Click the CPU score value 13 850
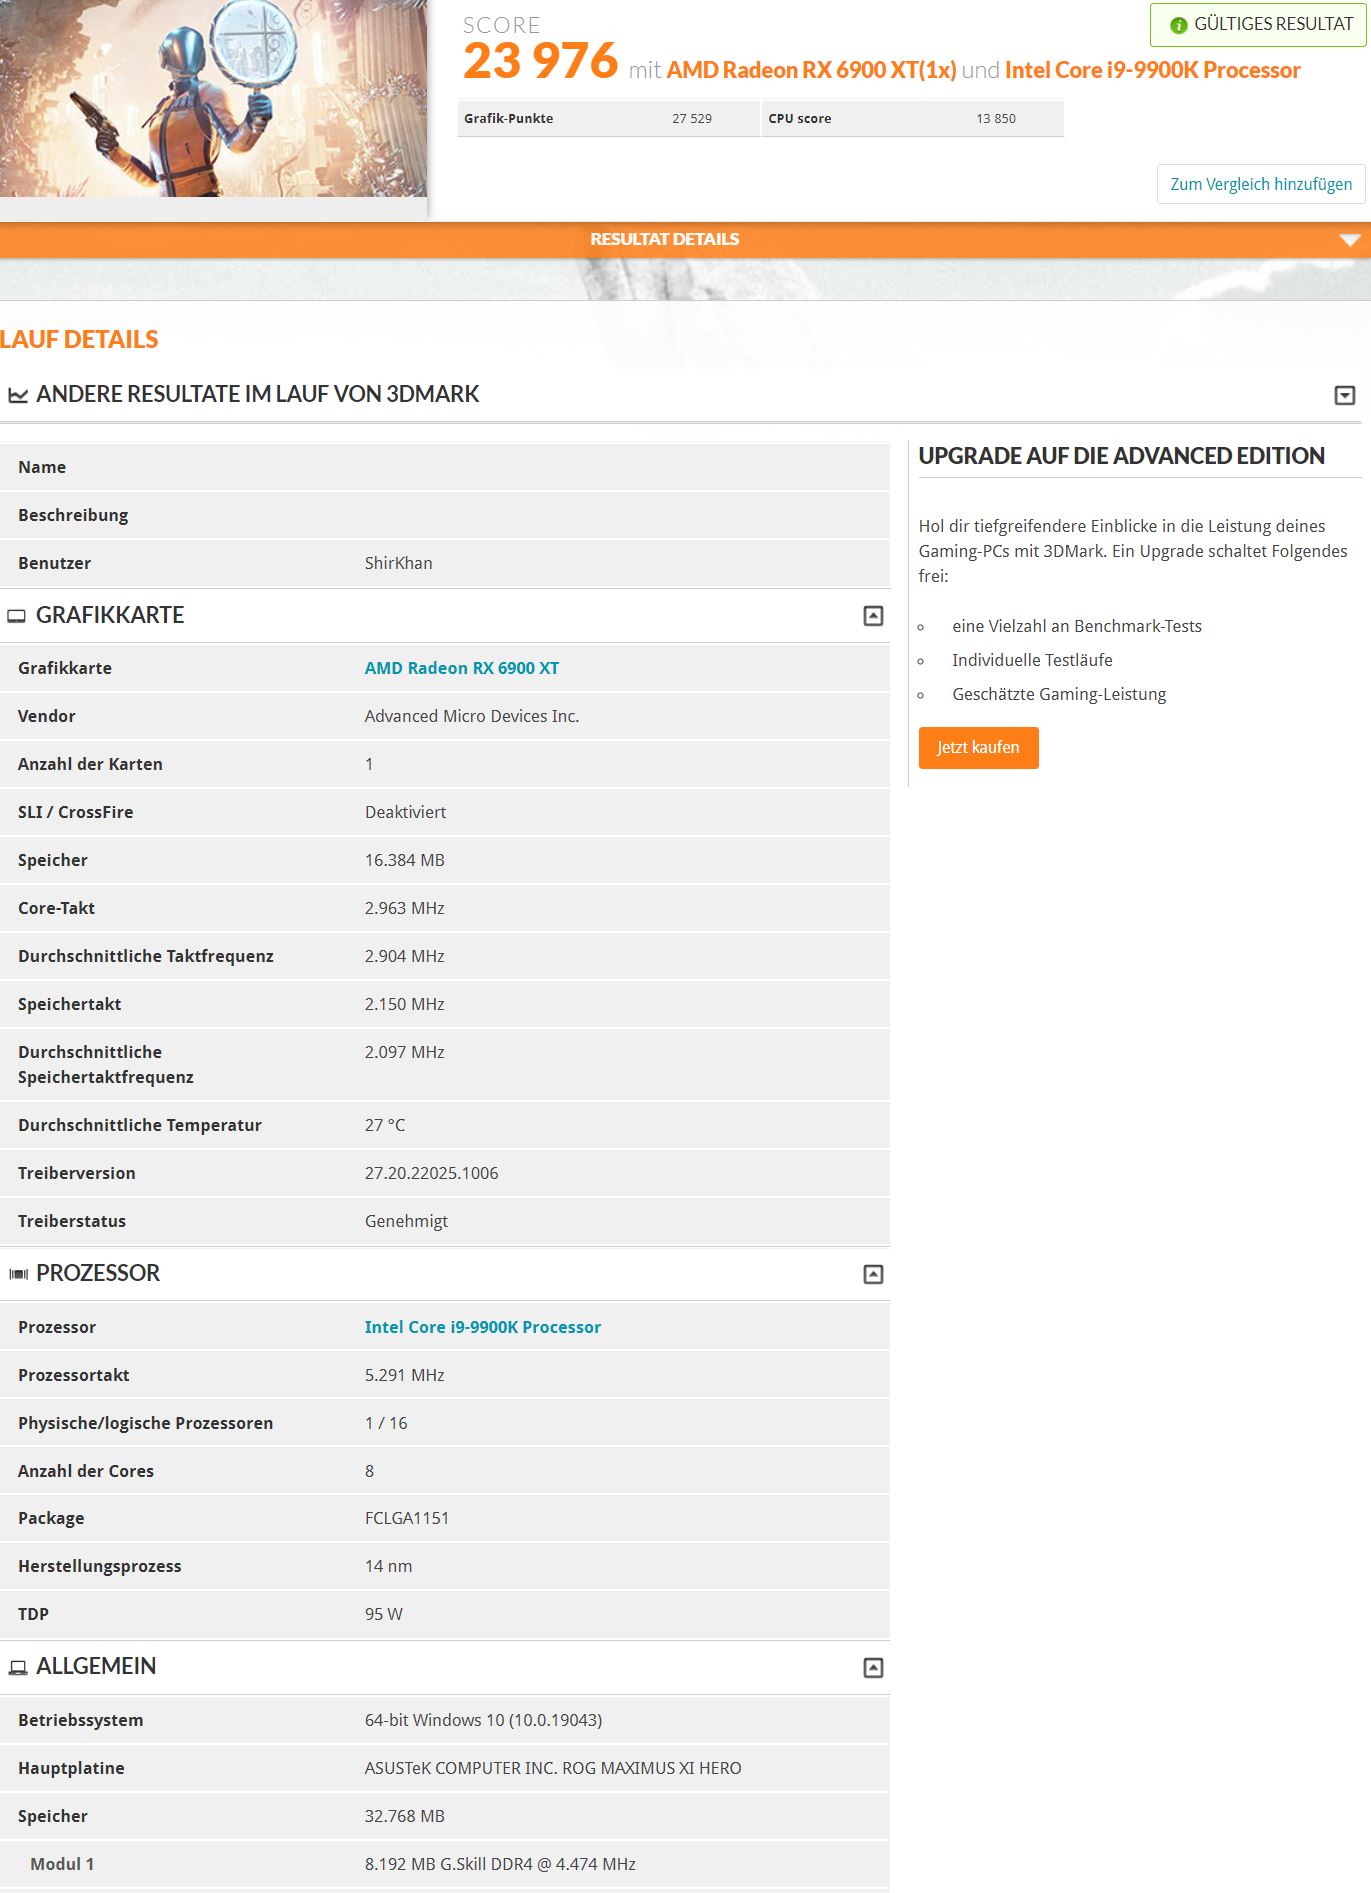The height and width of the screenshot is (1893, 1371). point(996,118)
